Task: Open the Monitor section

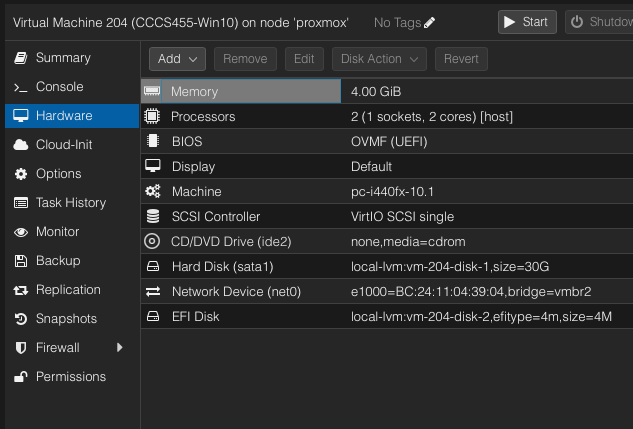Action: [72, 232]
